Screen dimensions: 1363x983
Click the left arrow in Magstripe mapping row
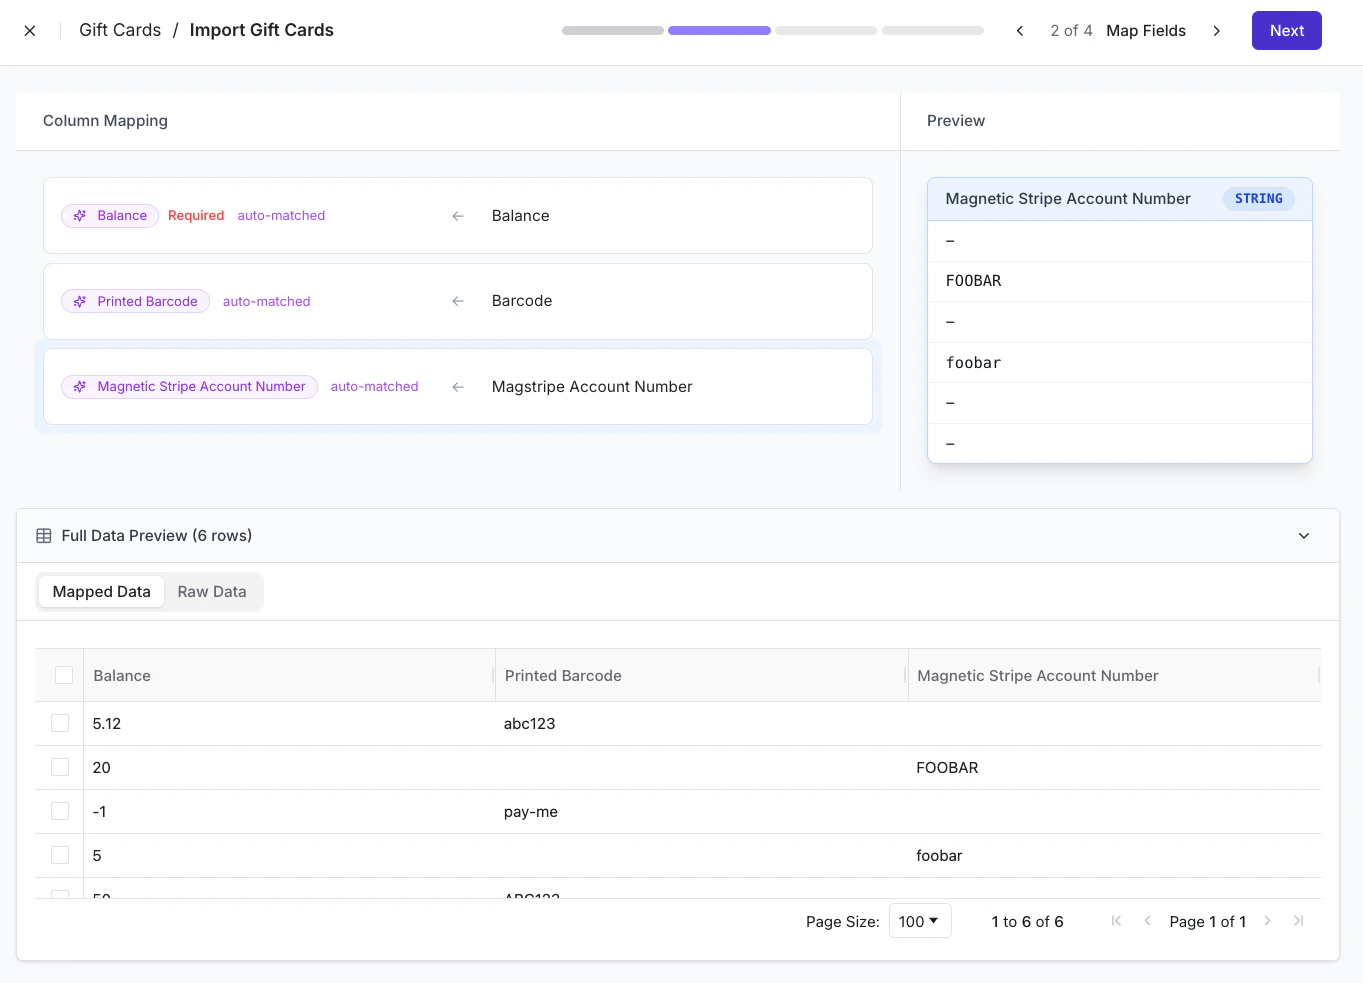458,387
